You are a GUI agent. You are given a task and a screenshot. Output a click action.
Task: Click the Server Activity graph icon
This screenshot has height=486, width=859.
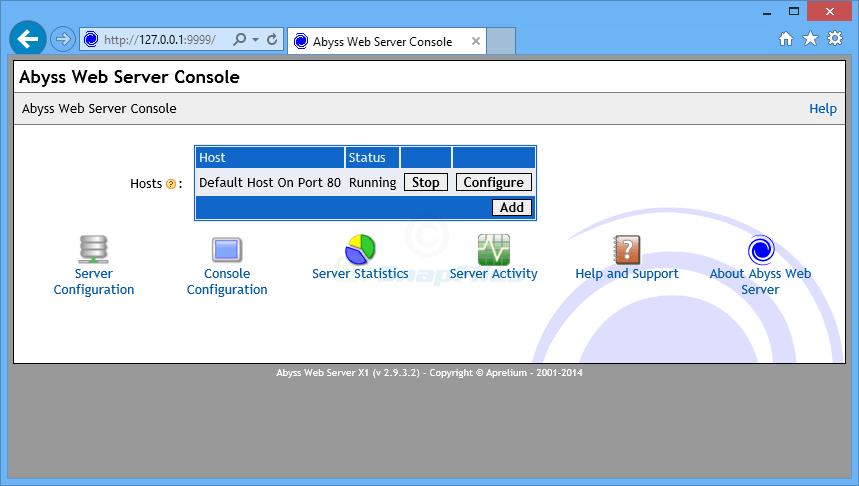494,250
